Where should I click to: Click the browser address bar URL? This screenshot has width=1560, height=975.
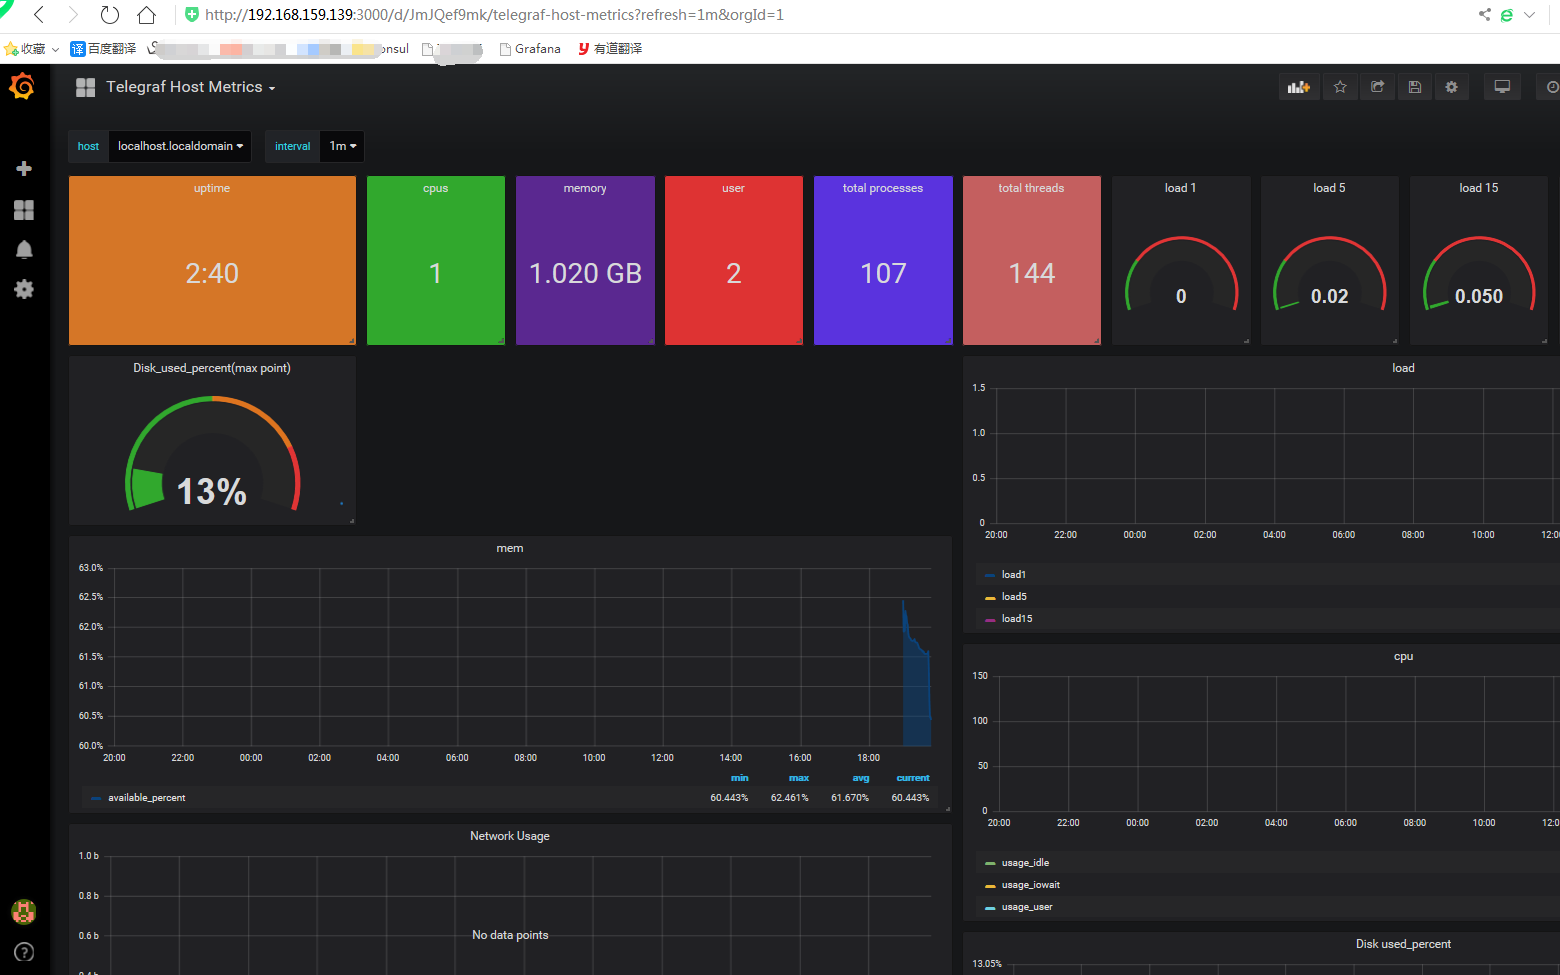(494, 15)
